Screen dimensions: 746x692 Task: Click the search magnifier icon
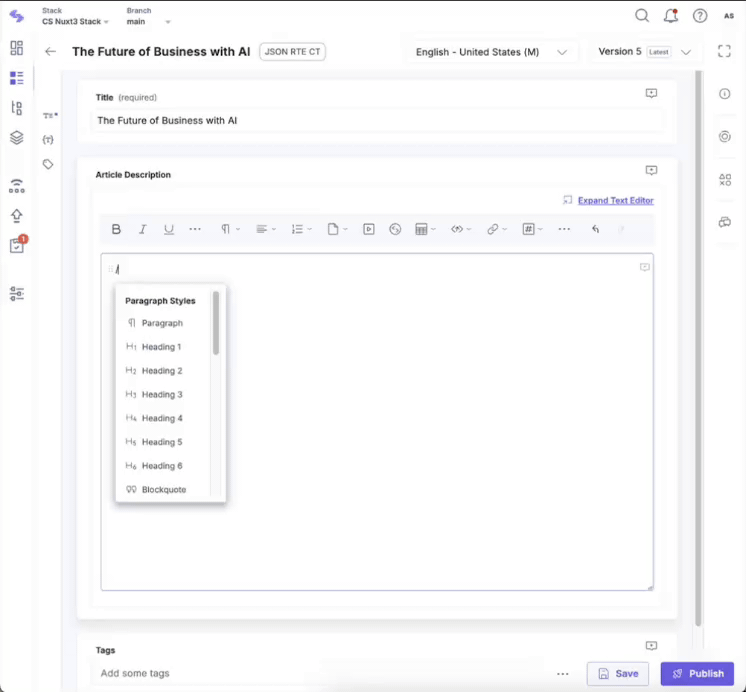click(642, 16)
